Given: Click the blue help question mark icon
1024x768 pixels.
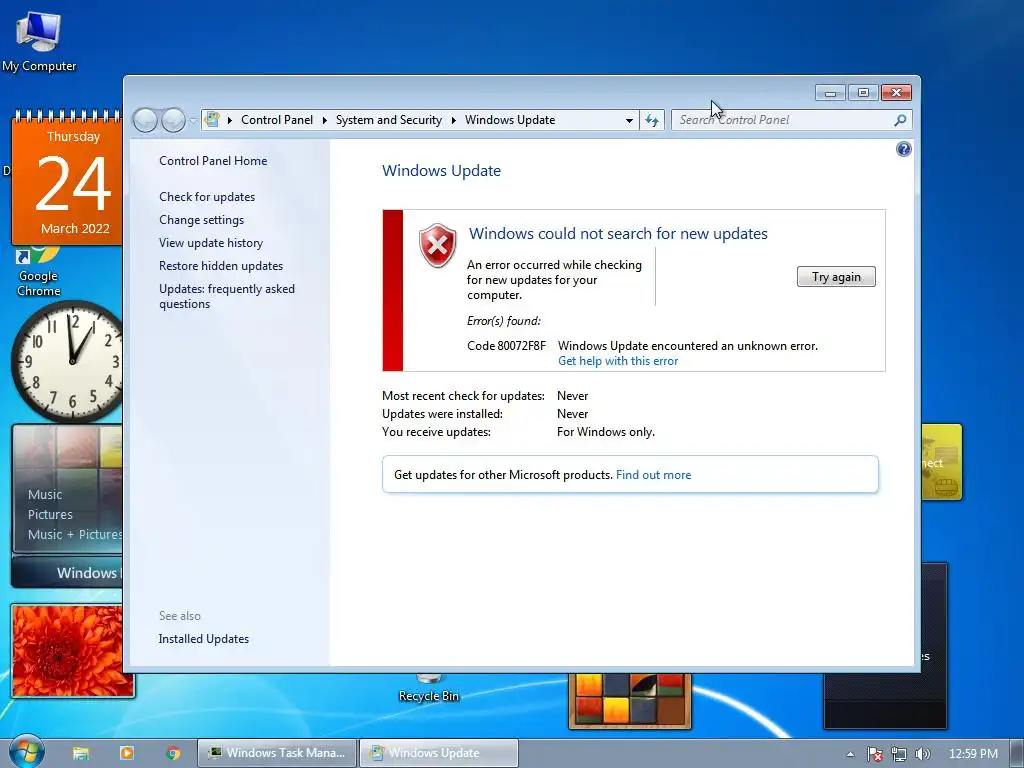Looking at the screenshot, I should pos(903,150).
